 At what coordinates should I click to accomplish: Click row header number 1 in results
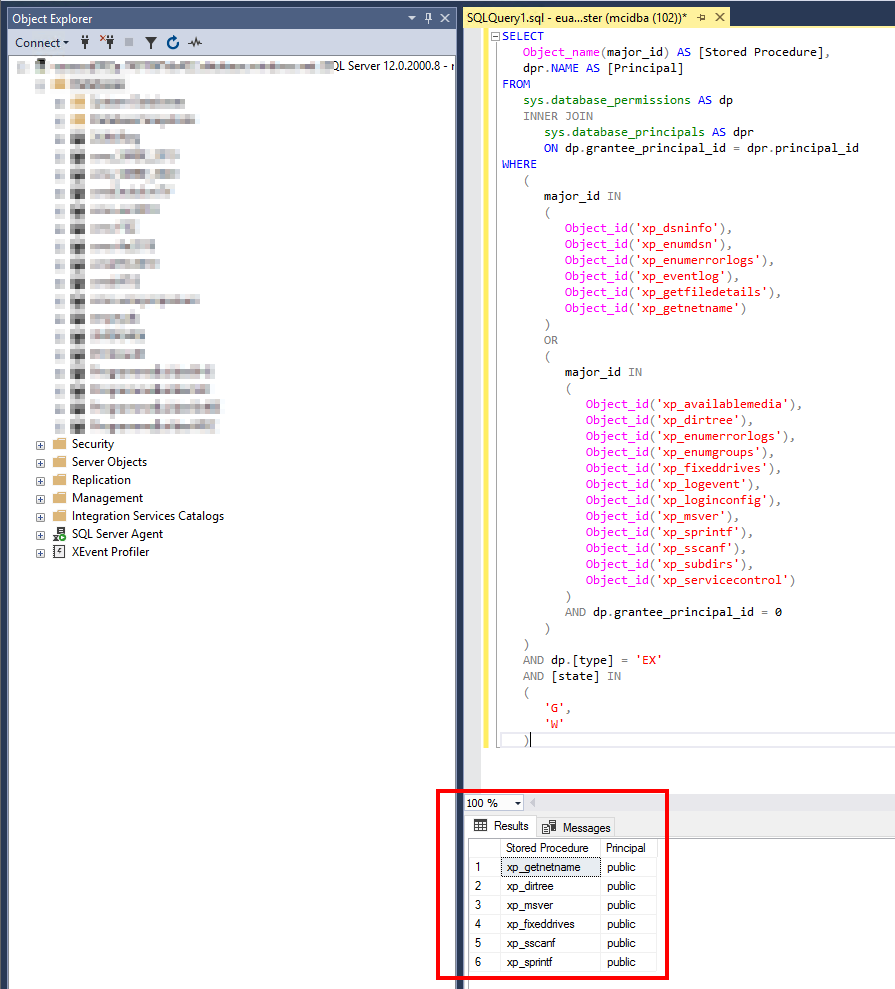(485, 867)
